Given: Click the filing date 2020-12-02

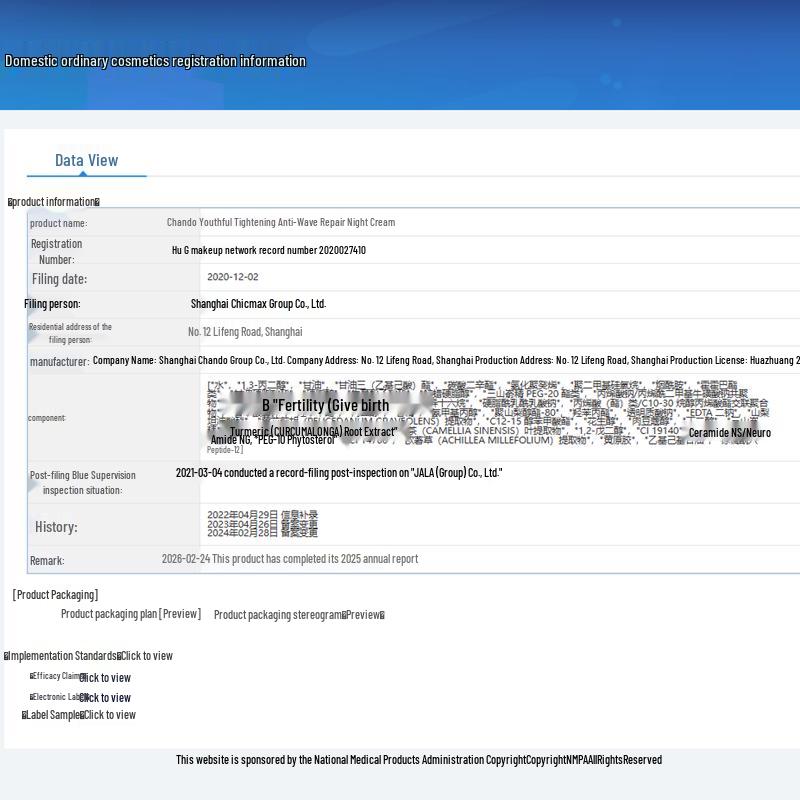Looking at the screenshot, I should pyautogui.click(x=233, y=277).
